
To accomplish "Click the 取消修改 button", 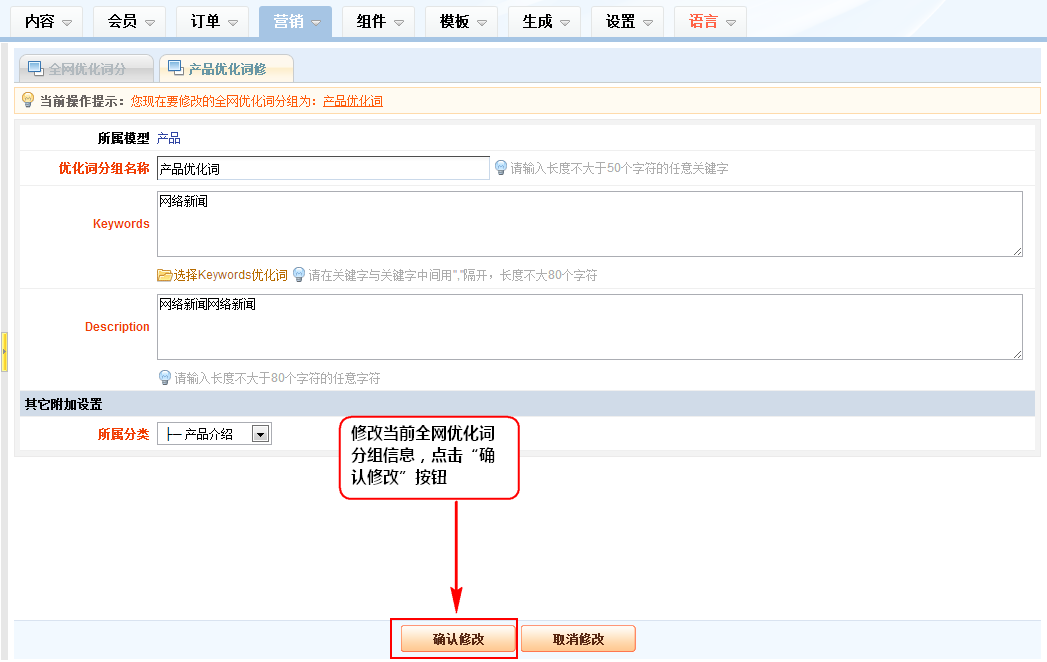I will (578, 639).
